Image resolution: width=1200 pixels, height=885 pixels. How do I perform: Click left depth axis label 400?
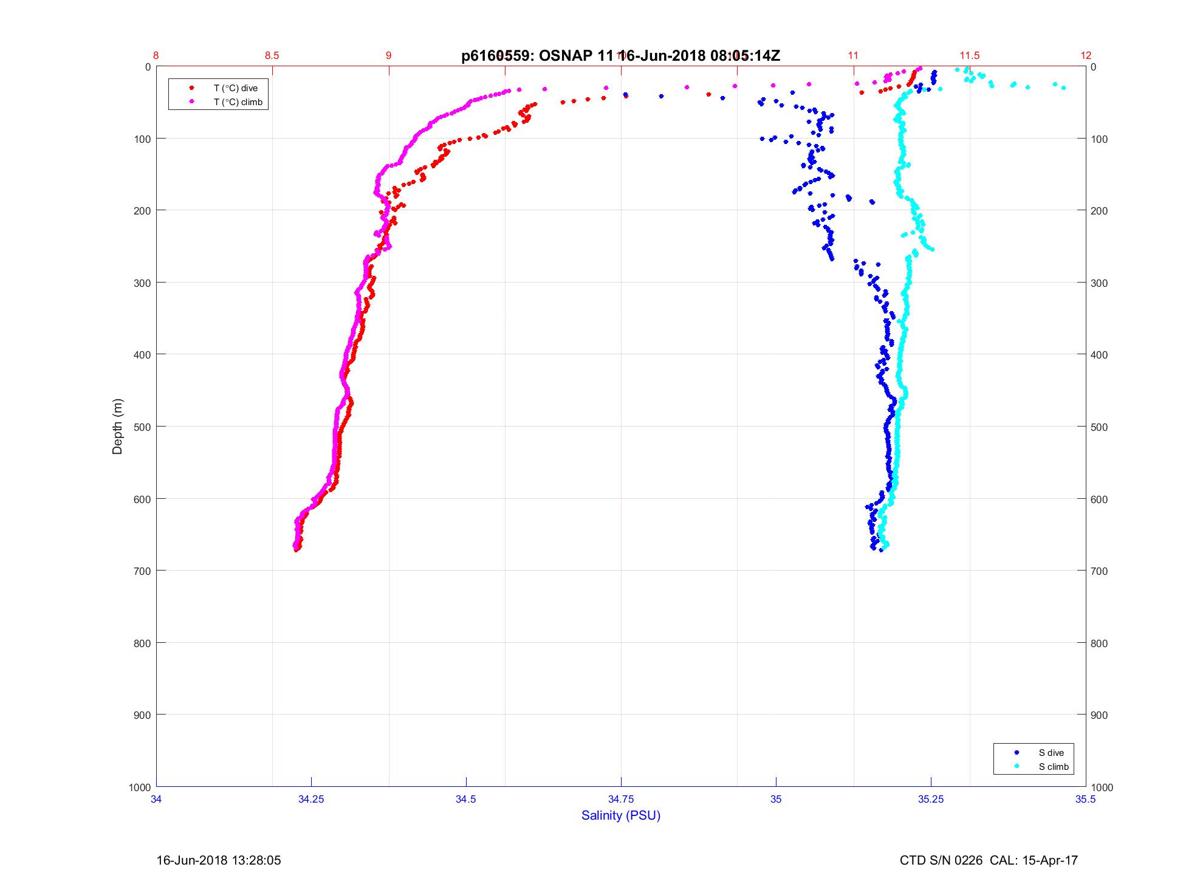coord(142,355)
